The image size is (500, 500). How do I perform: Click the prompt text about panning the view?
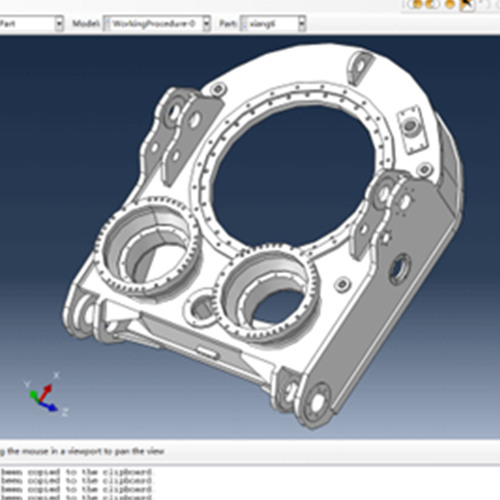82,451
